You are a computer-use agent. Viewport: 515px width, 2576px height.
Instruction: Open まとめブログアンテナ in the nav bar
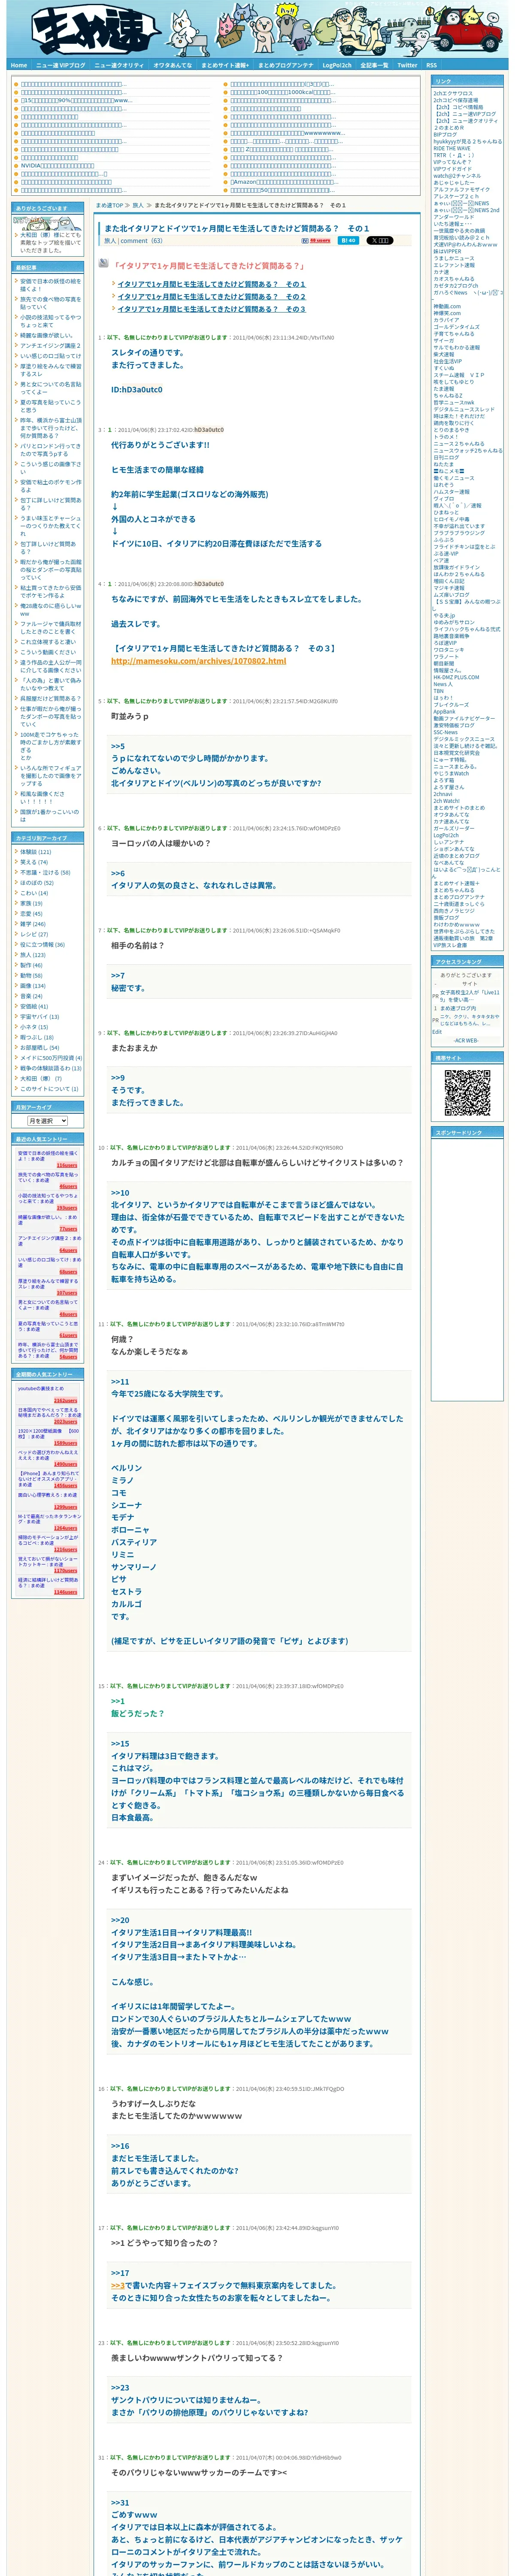[x=285, y=65]
